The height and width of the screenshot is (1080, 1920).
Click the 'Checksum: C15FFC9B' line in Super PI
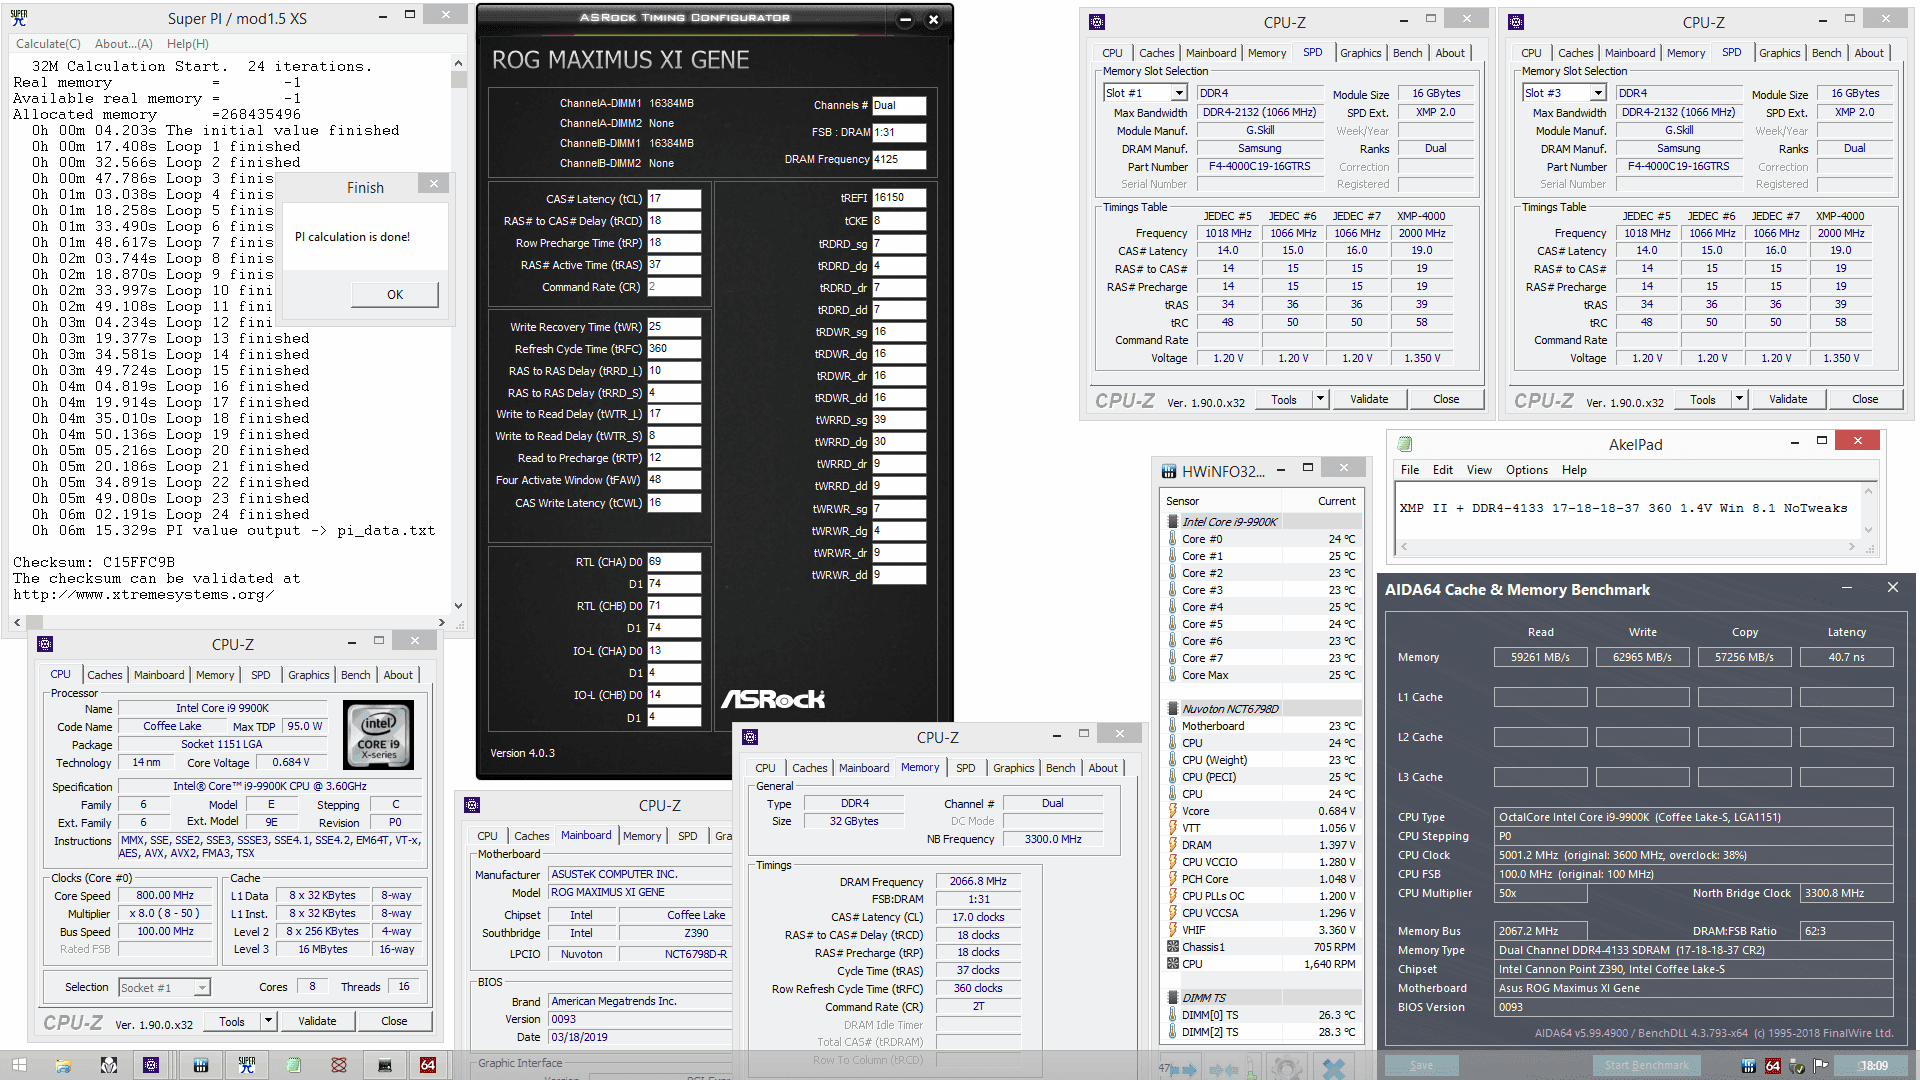coord(94,562)
